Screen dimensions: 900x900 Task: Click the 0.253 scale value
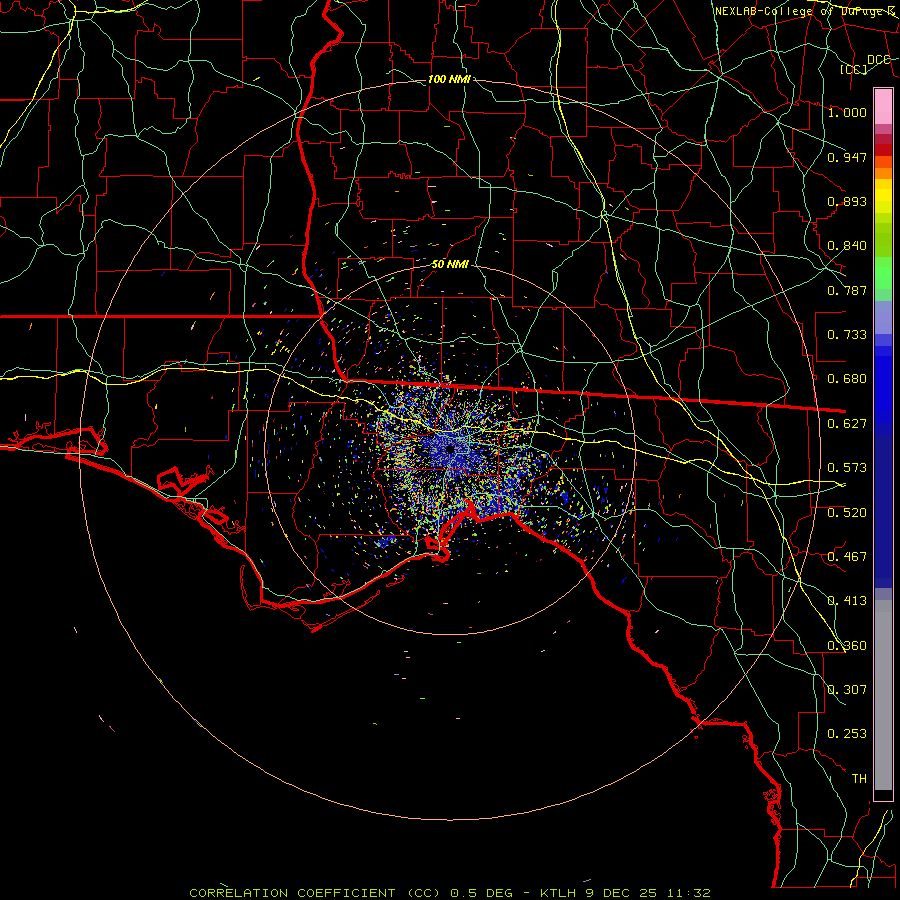click(847, 734)
